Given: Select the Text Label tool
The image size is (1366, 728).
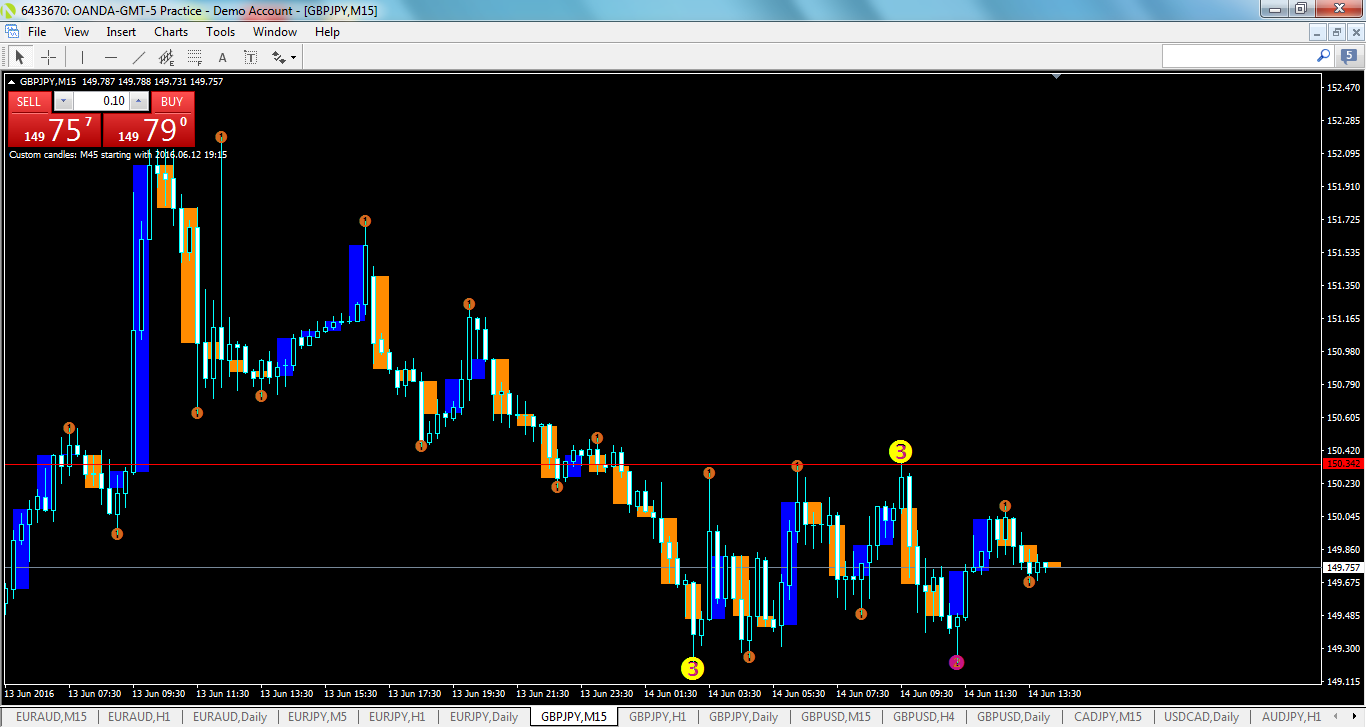Looking at the screenshot, I should (x=250, y=57).
